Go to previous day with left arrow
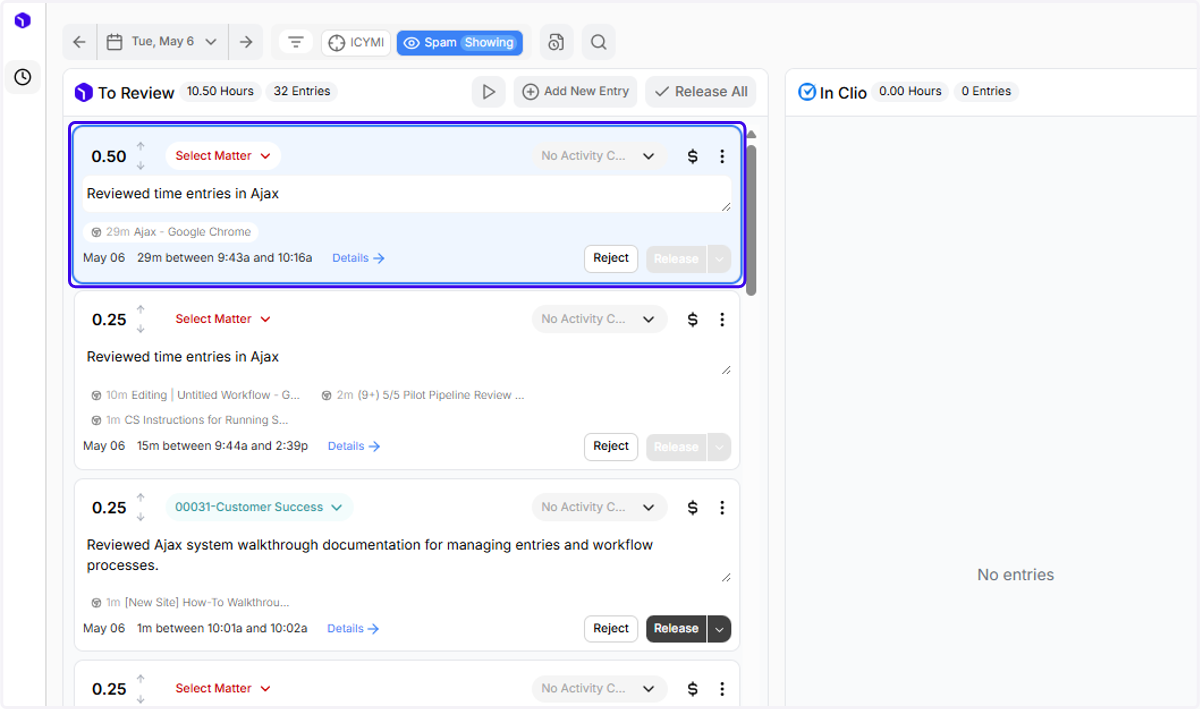 80,42
